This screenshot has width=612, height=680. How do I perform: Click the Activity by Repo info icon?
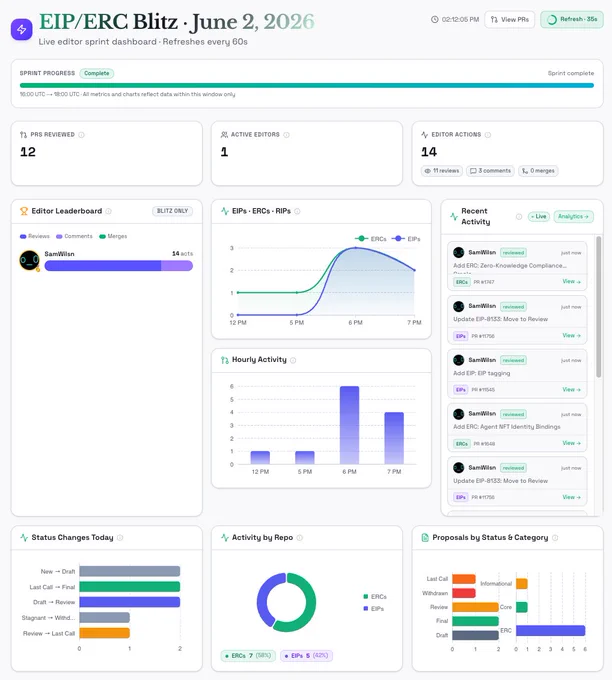(x=300, y=538)
